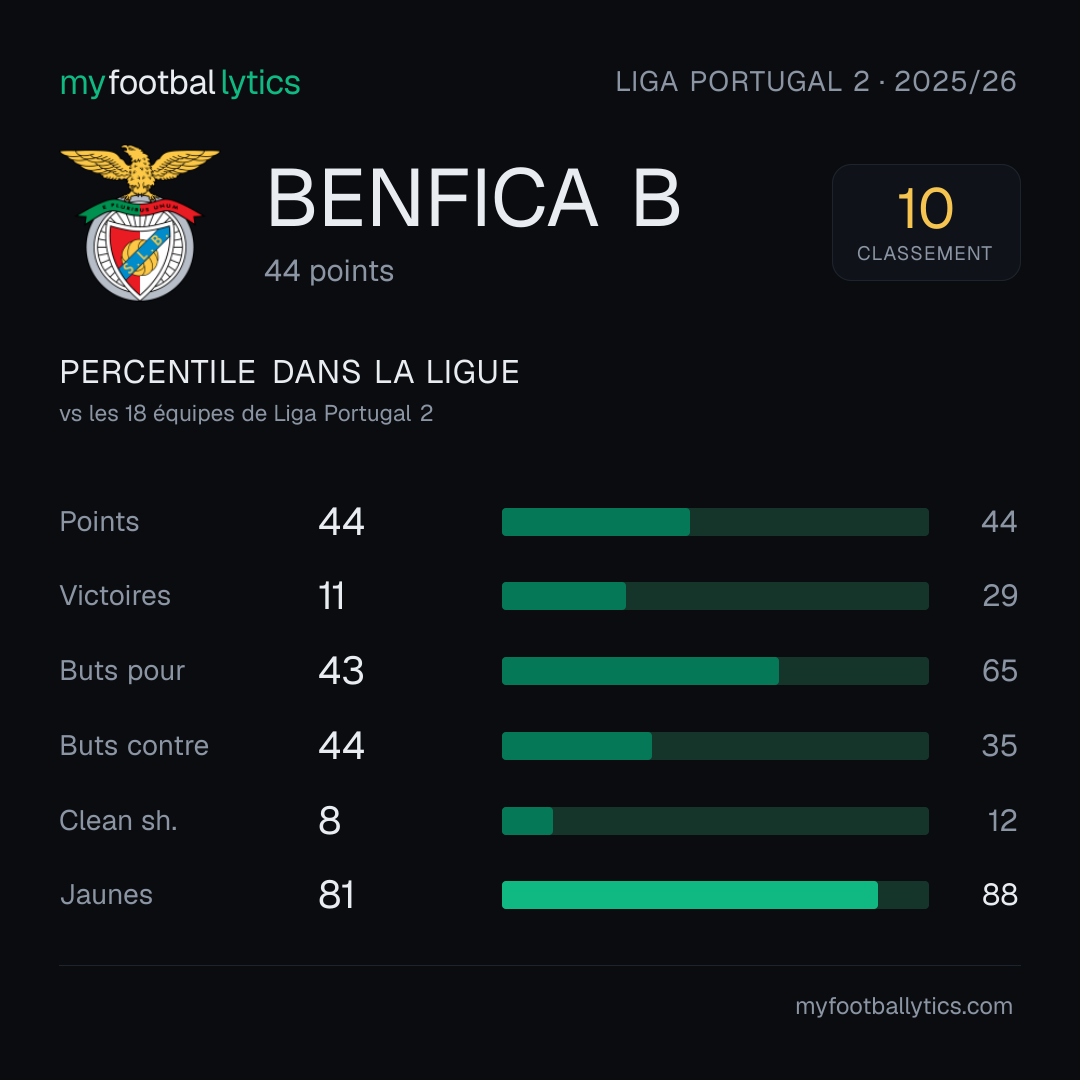The image size is (1080, 1080).
Task: Click the Buts pour percentile number 65
Action: [999, 671]
